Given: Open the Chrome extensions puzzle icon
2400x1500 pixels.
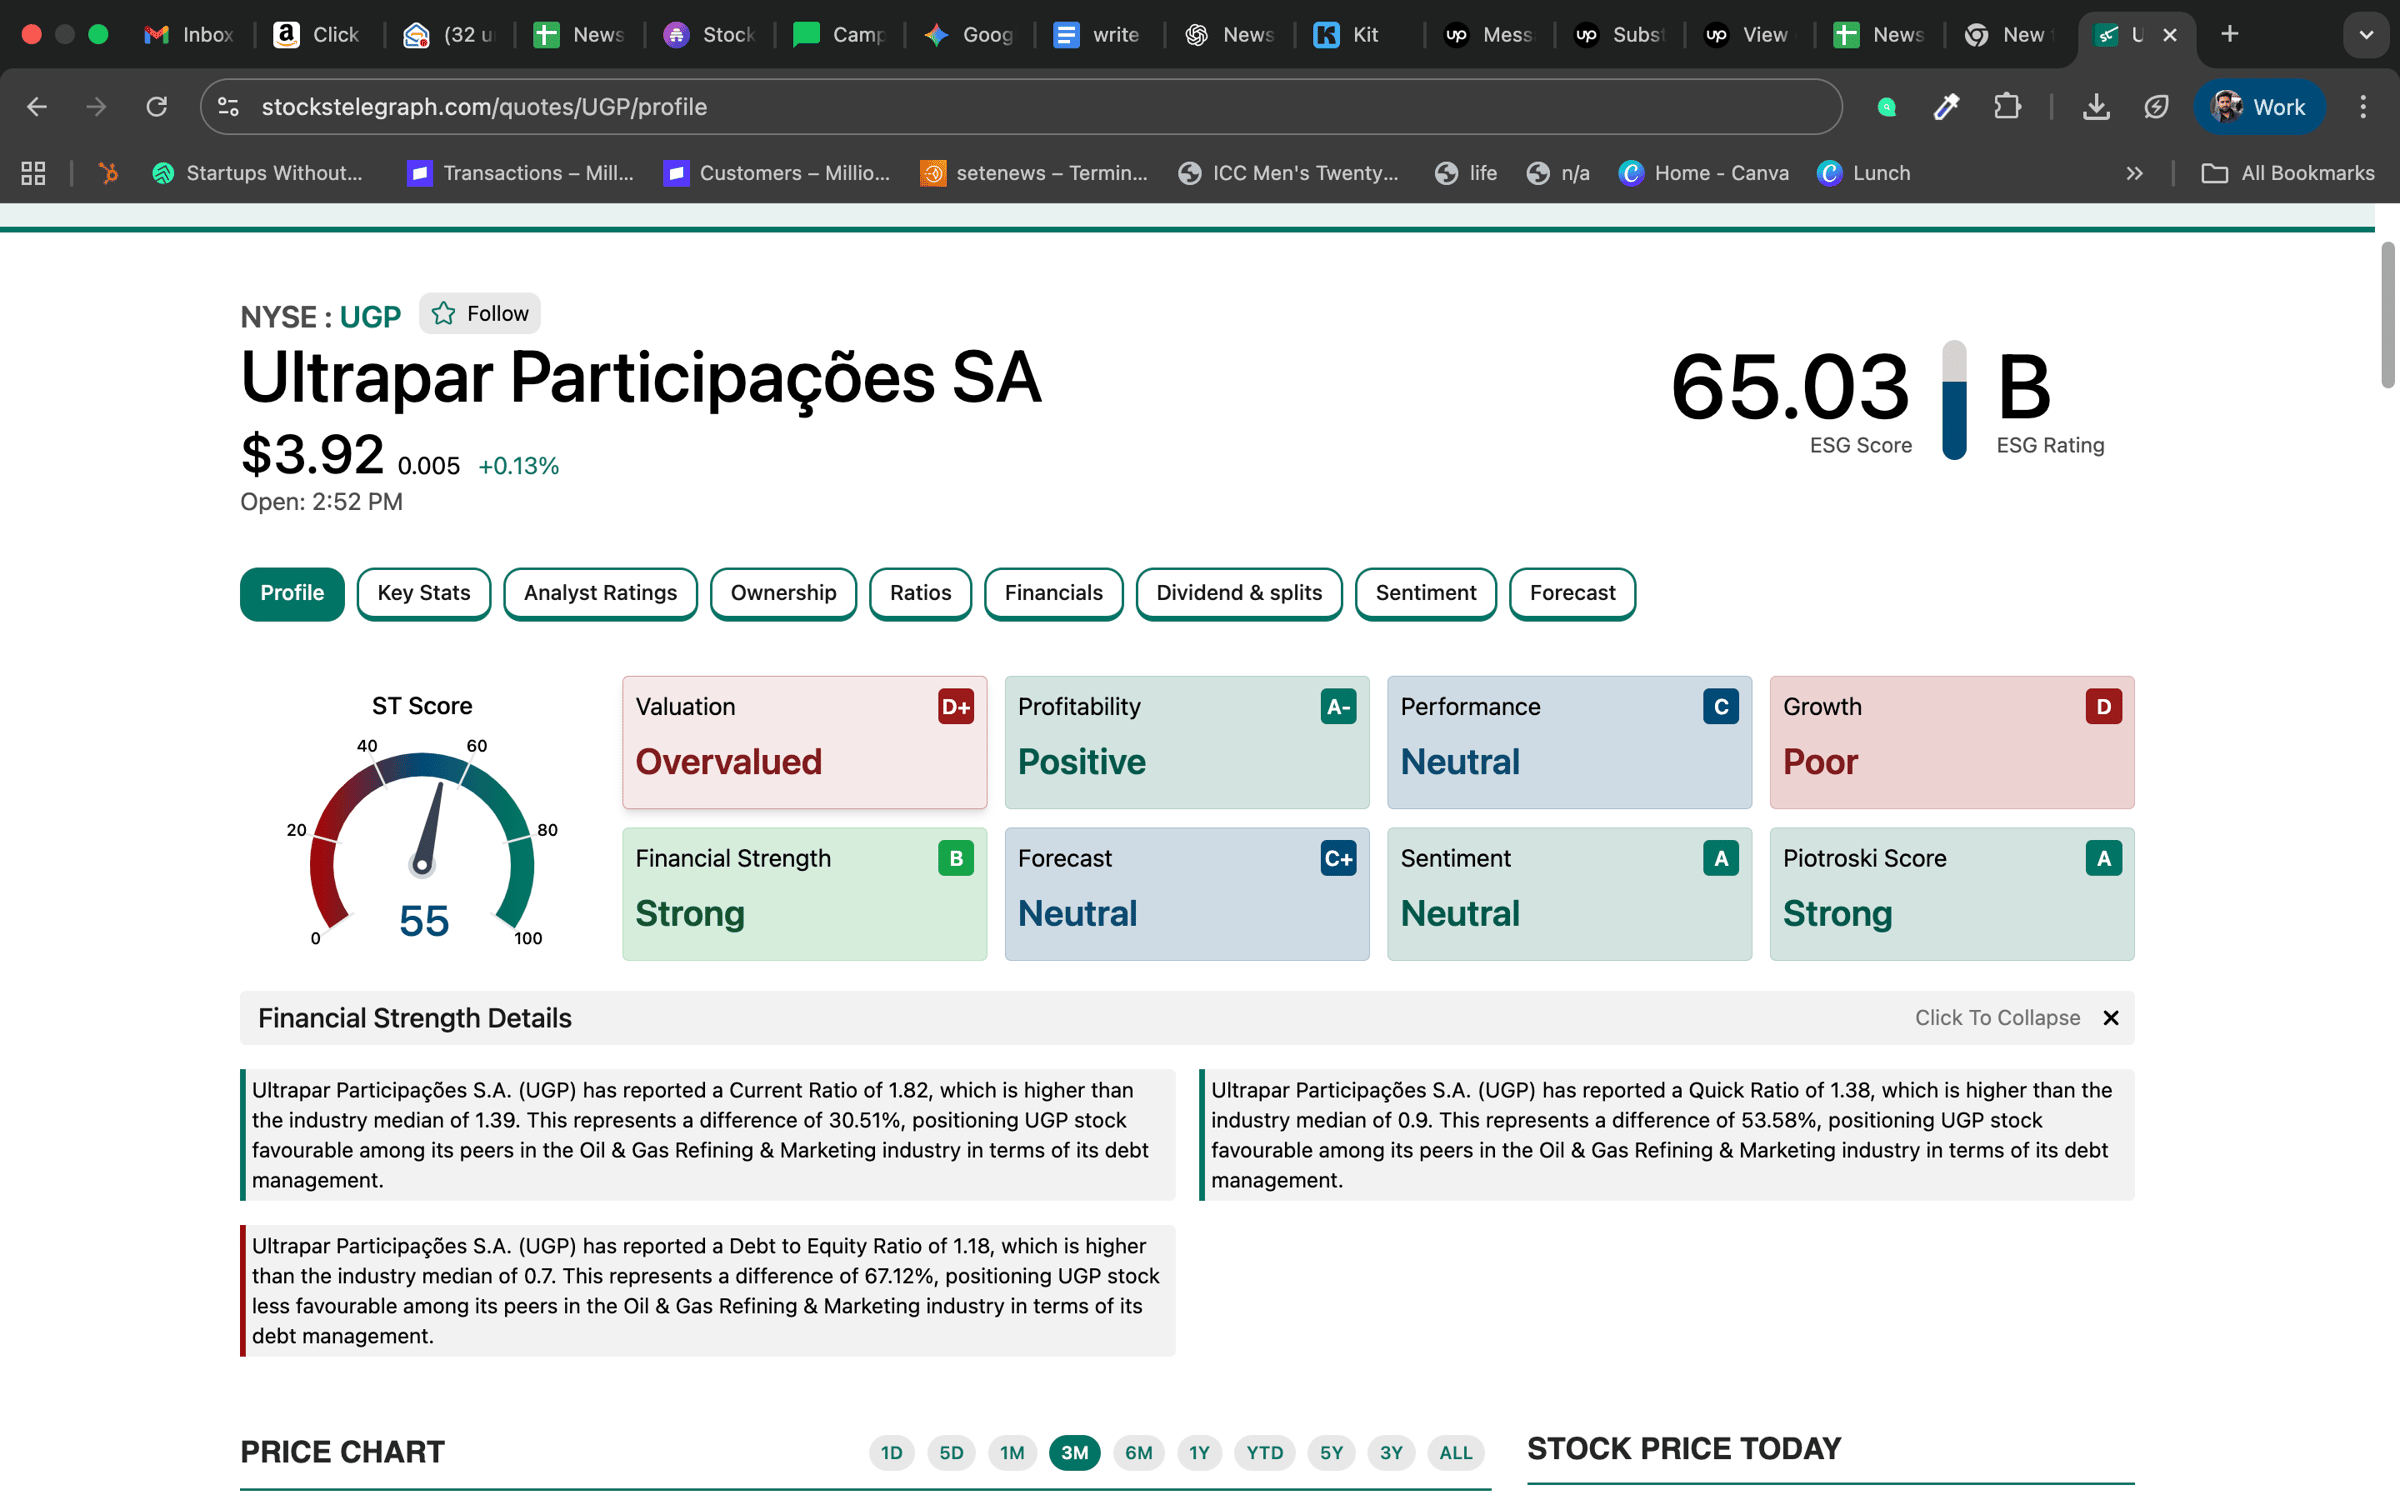Looking at the screenshot, I should pyautogui.click(x=2007, y=107).
